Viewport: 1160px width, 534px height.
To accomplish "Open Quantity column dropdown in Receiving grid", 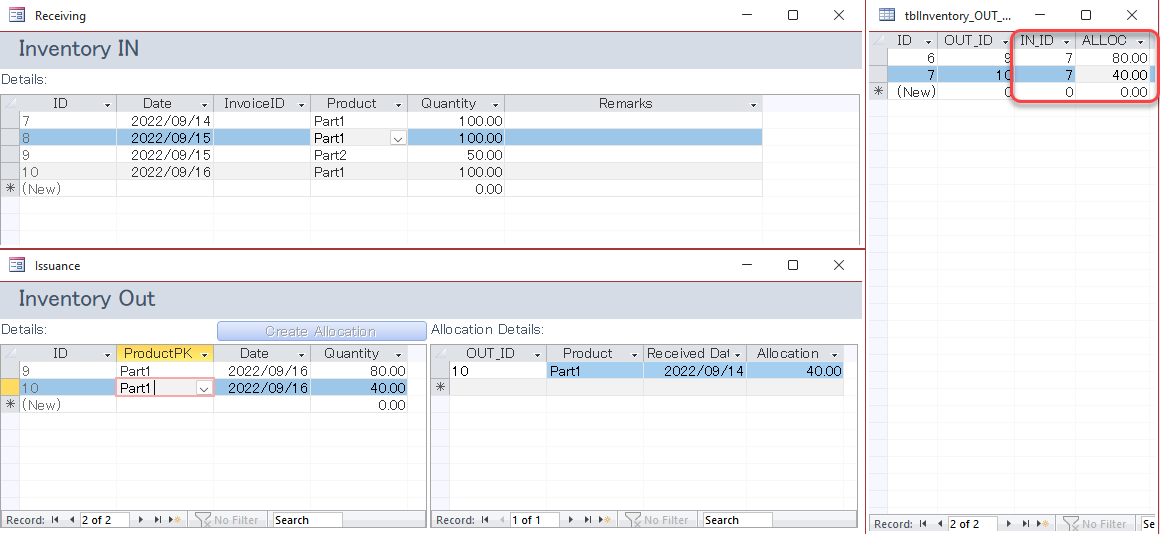I will (x=496, y=104).
